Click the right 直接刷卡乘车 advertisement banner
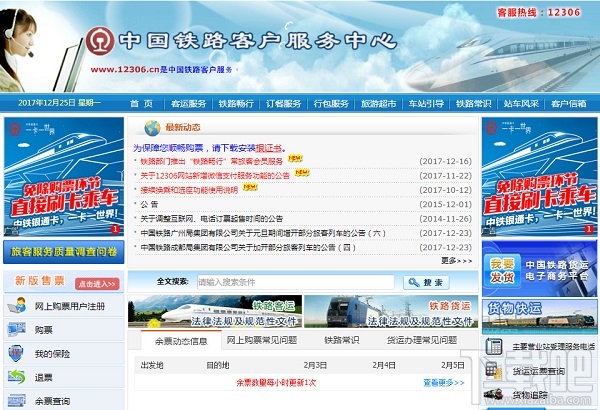This screenshot has width=600, height=410. (539, 176)
